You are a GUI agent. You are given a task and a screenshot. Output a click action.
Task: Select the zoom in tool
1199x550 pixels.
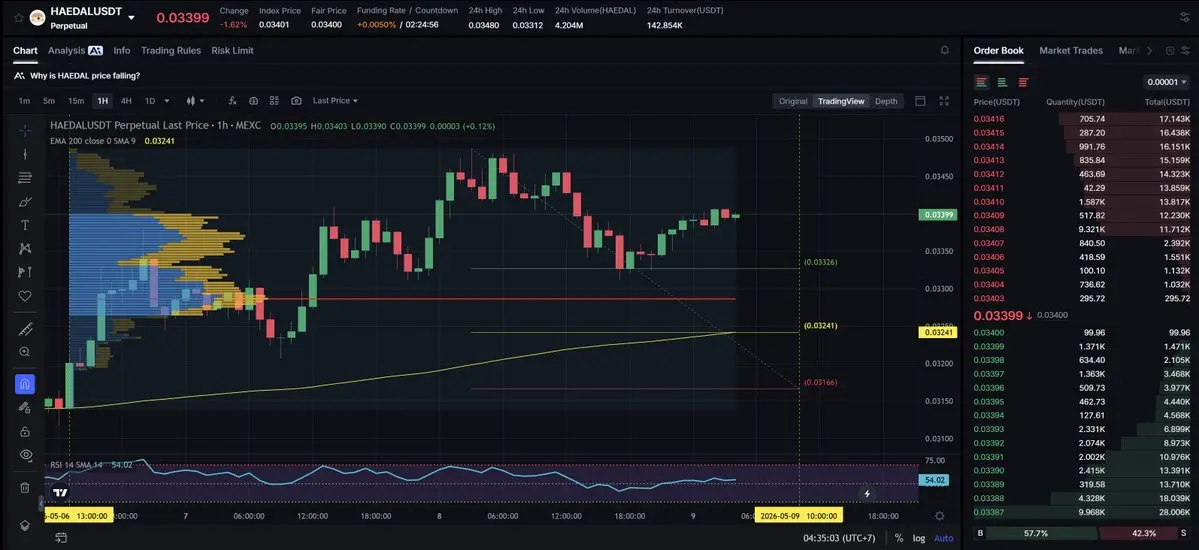tap(24, 352)
